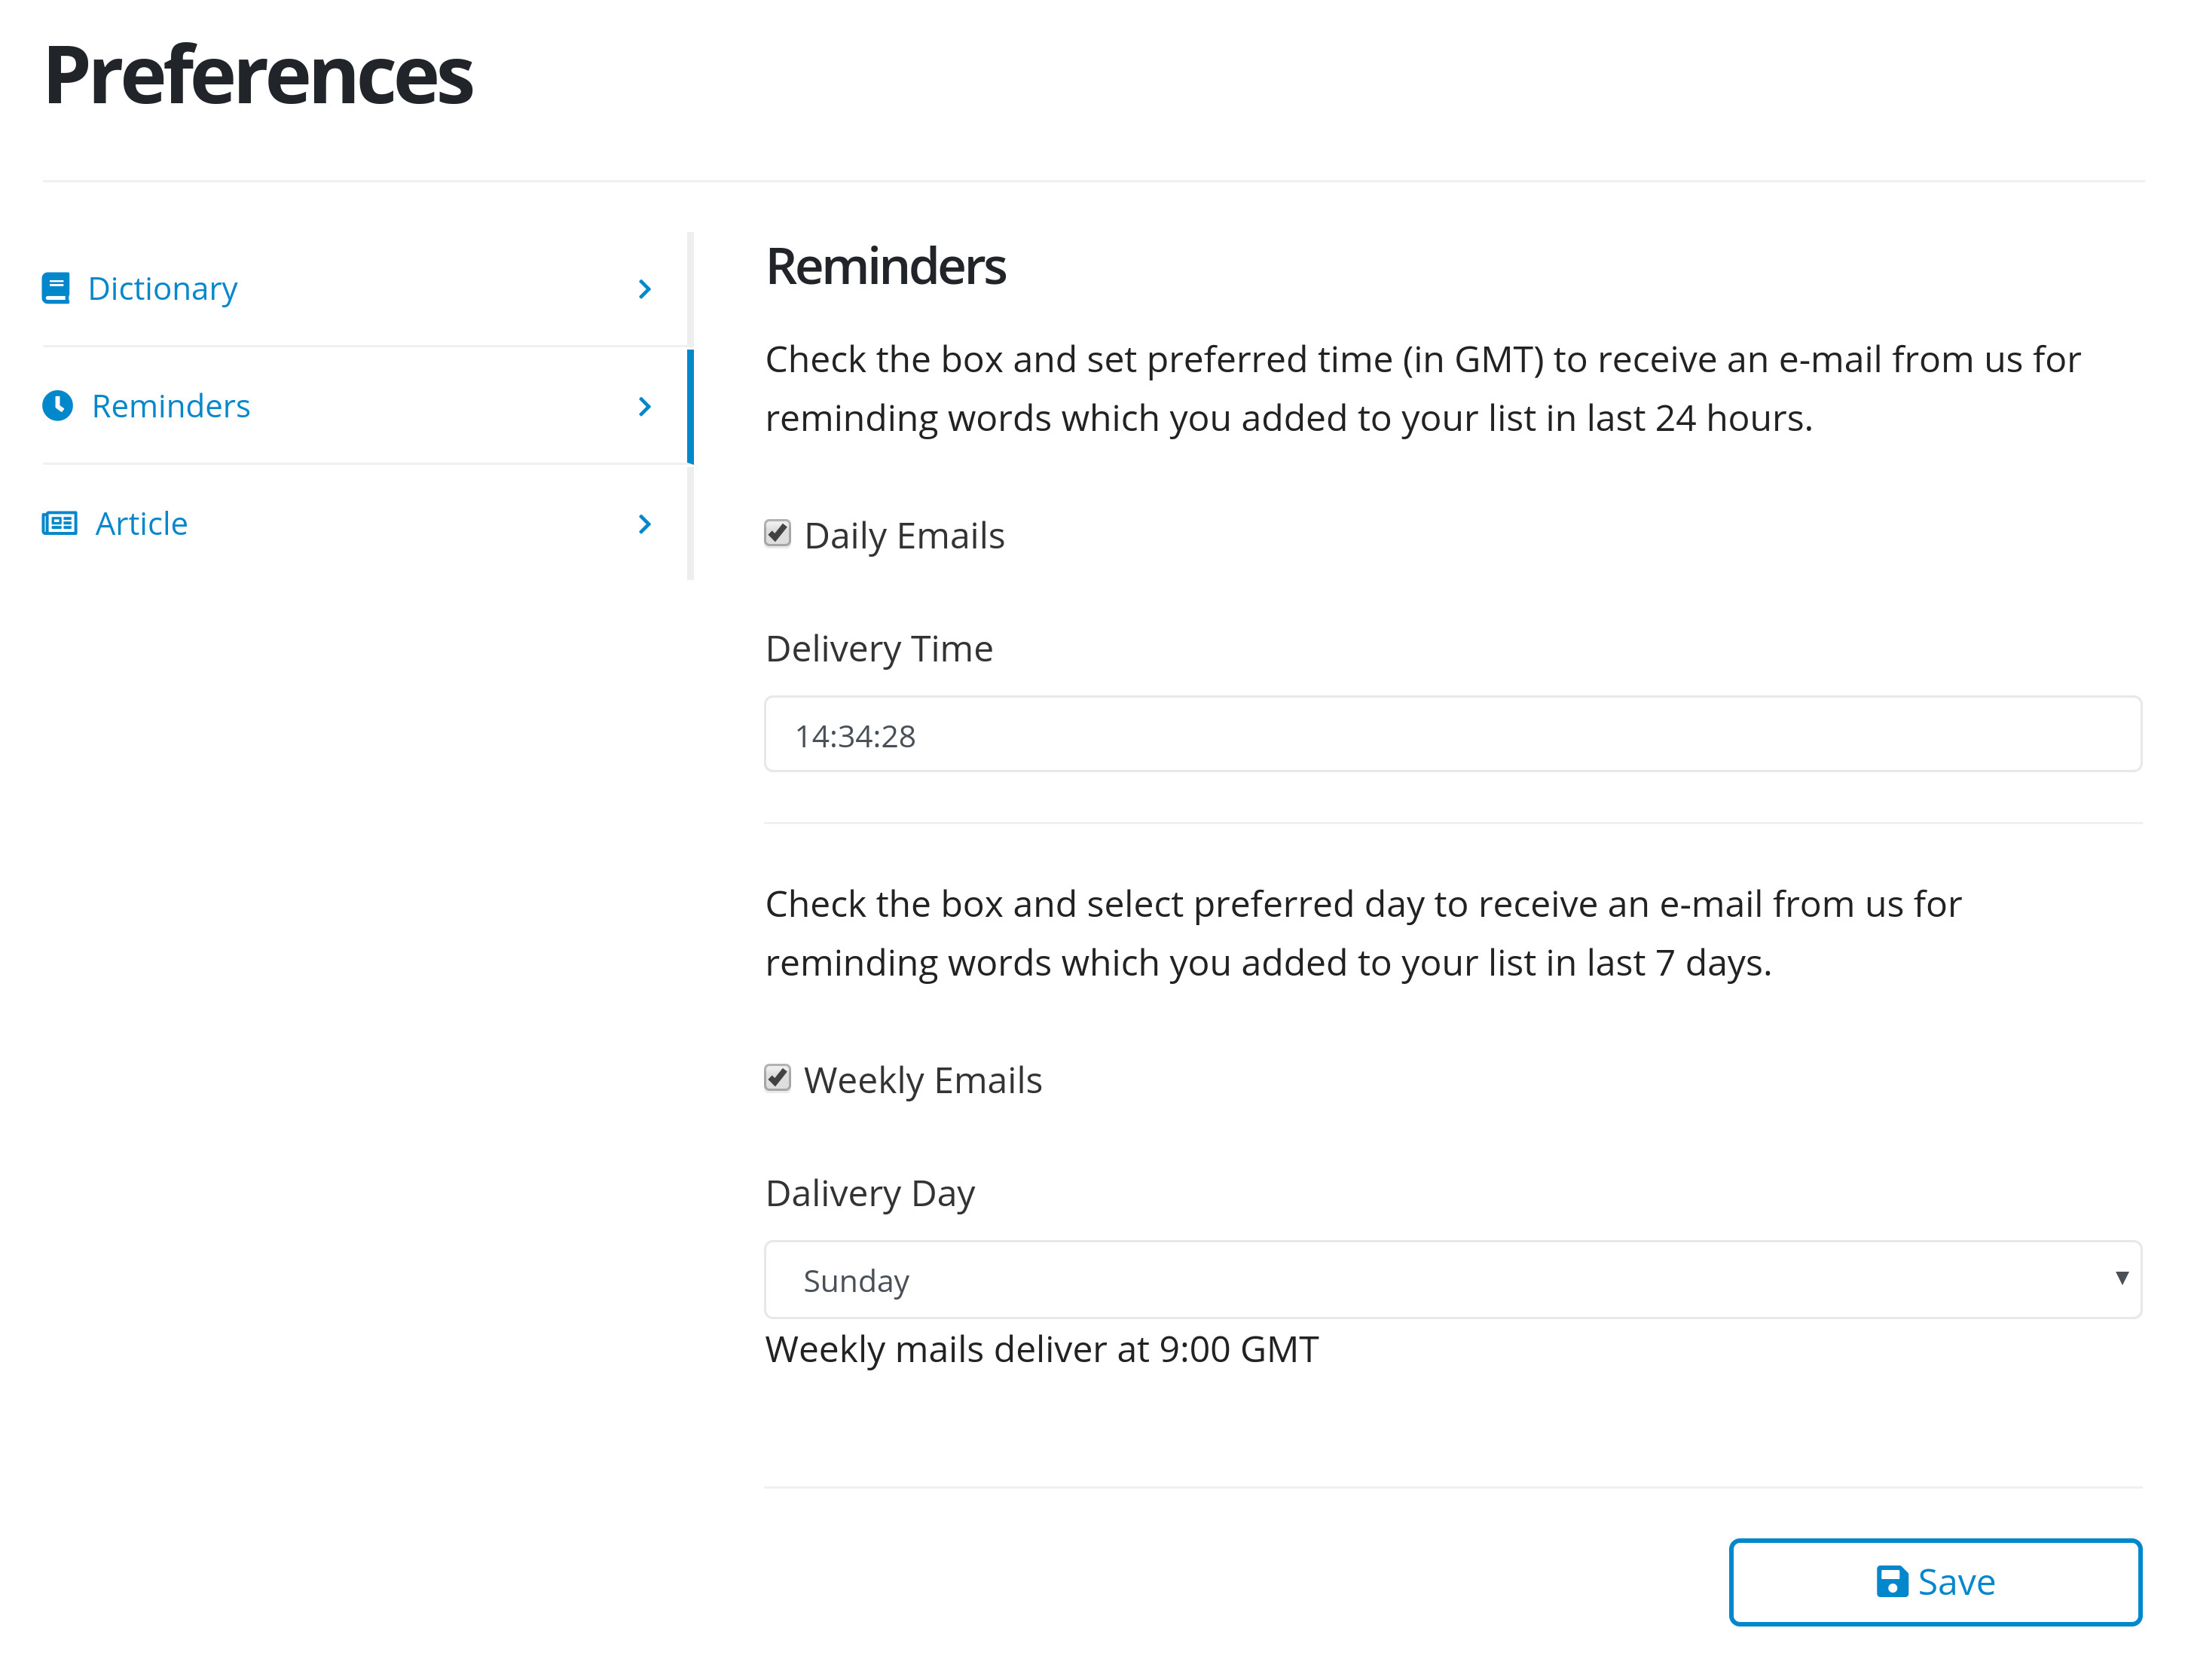Uncheck the Daily Emails checkbox
2185x1680 pixels.
click(x=777, y=533)
